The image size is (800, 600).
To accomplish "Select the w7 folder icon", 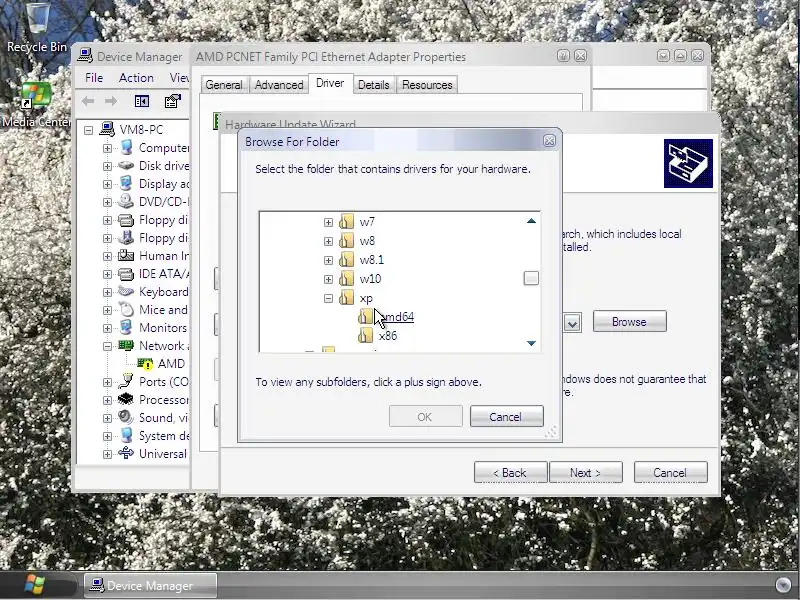I will [346, 221].
